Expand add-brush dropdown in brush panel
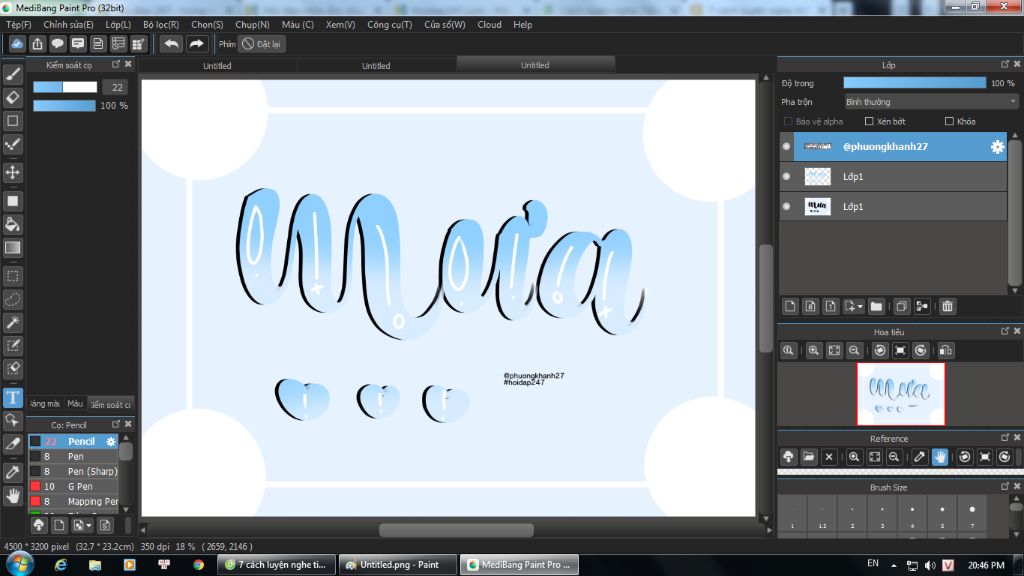Viewport: 1024px width, 576px height. 89,526
